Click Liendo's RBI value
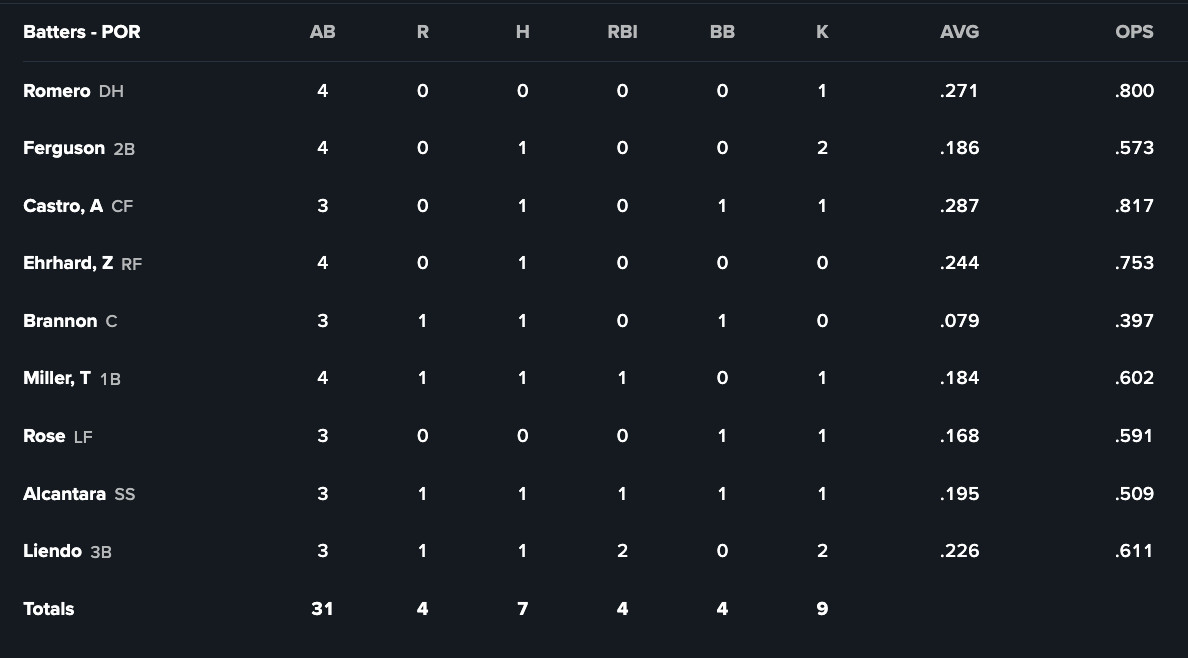 (x=622, y=551)
